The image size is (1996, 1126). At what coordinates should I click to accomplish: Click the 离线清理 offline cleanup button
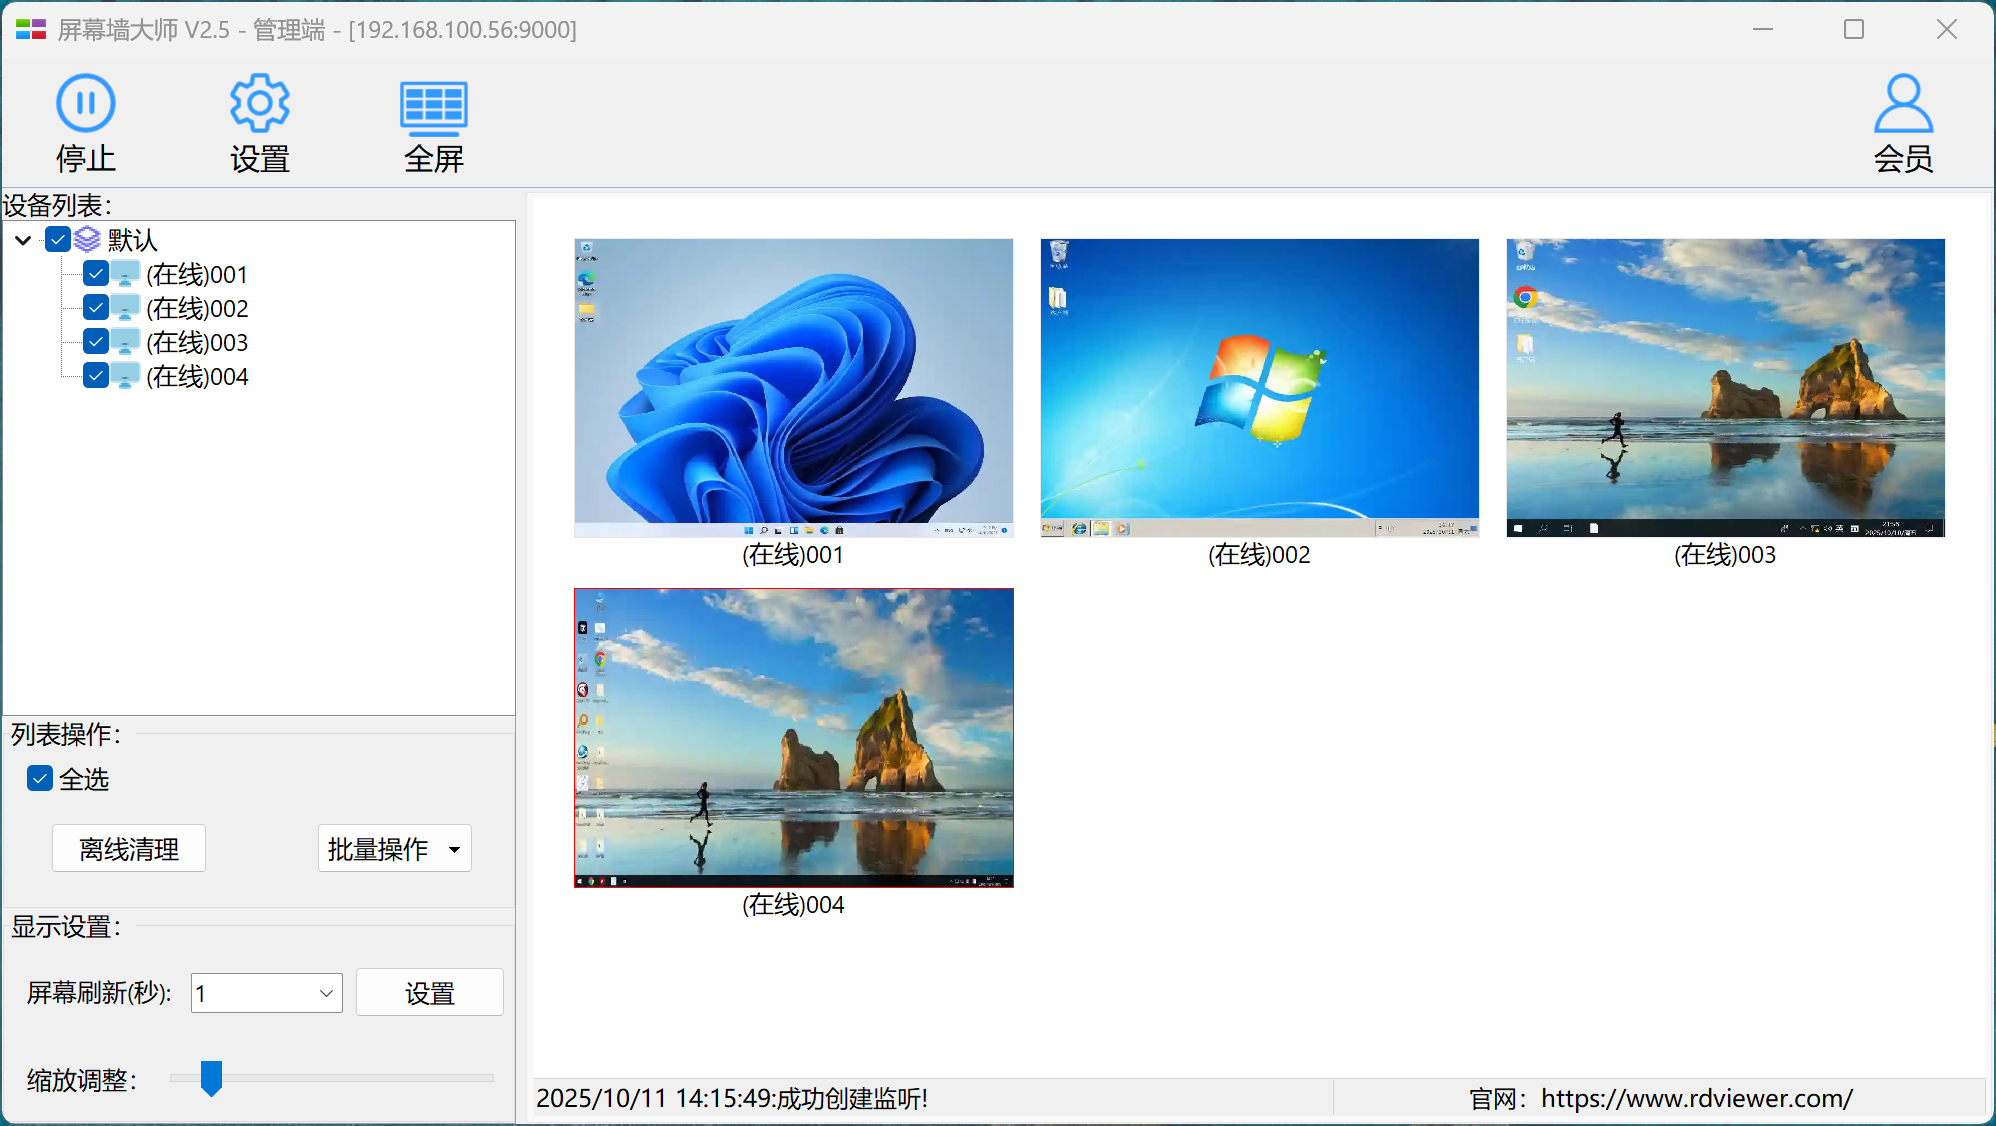(129, 849)
